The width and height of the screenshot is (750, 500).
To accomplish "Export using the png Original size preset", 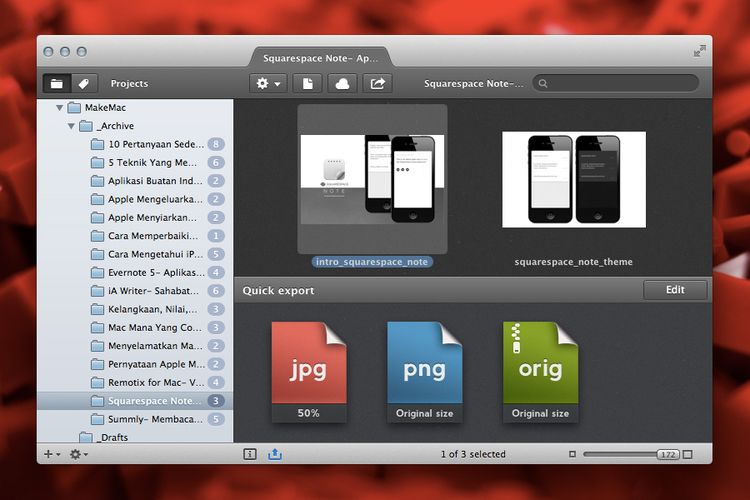I will [424, 372].
